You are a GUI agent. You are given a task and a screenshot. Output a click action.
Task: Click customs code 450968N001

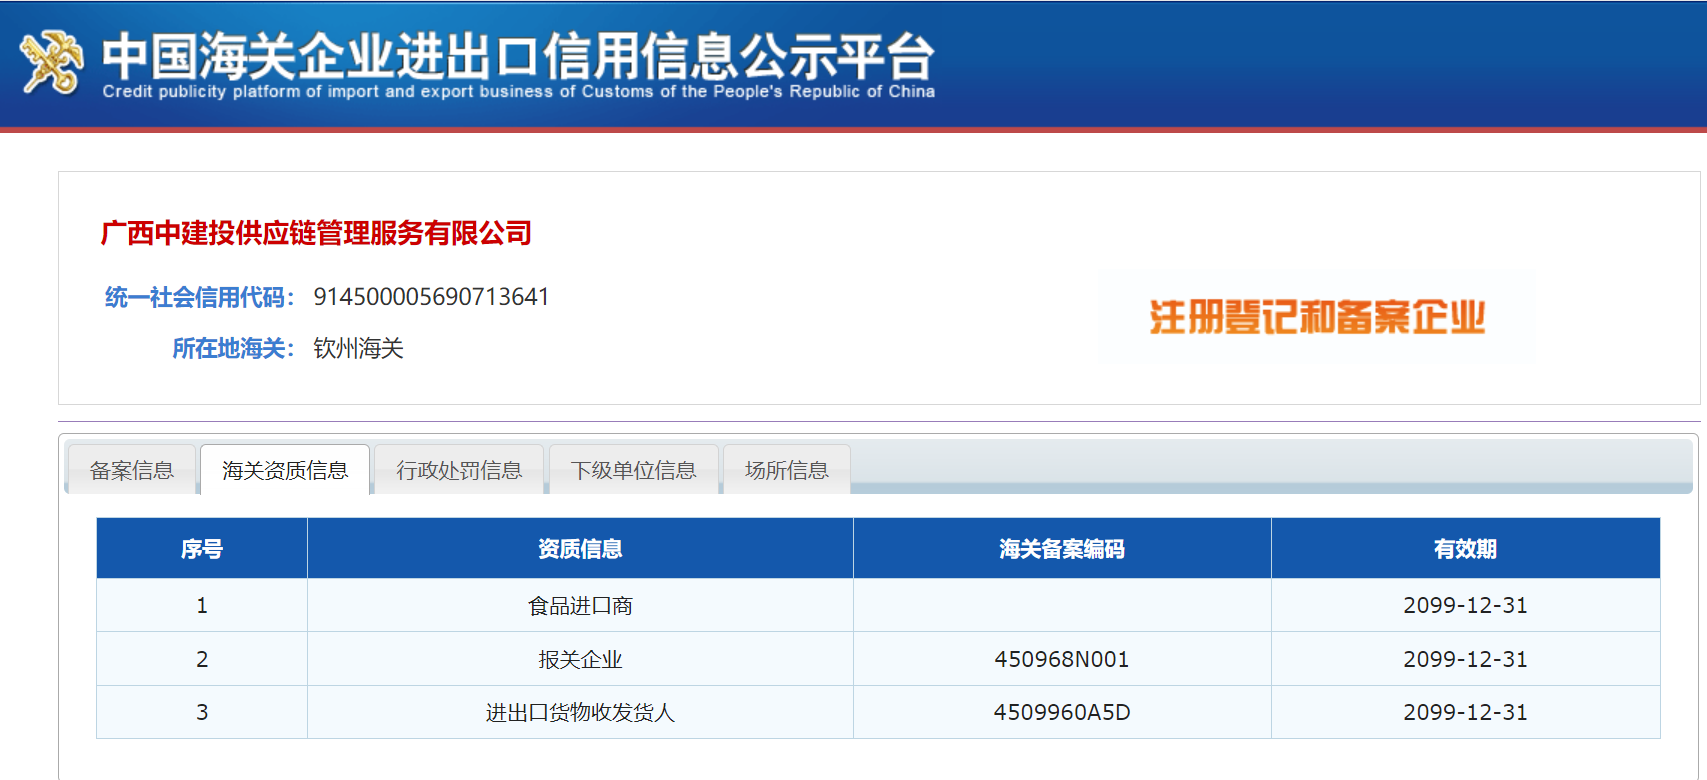[1062, 659]
